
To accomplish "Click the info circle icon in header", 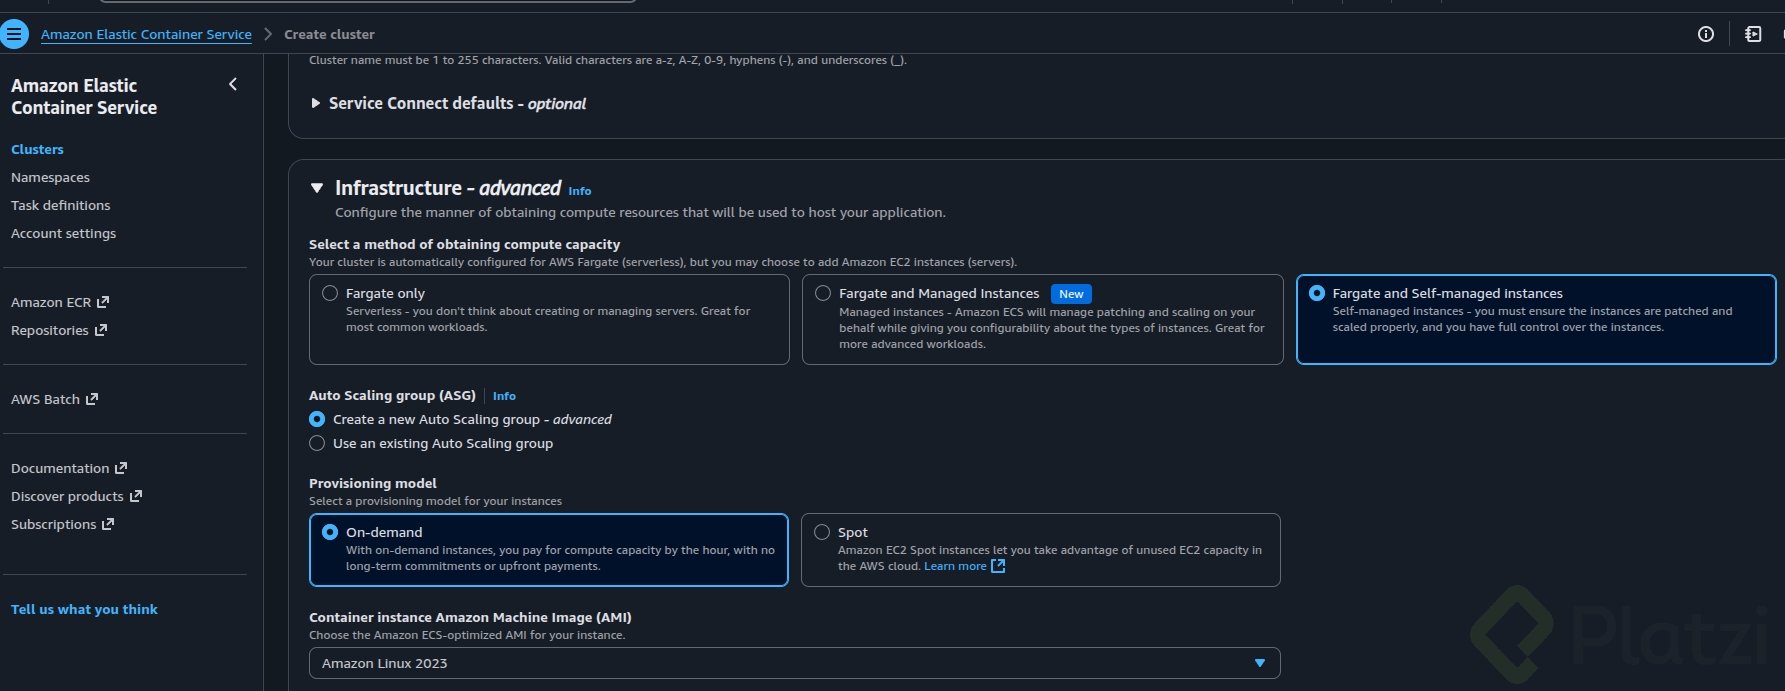I will (1706, 34).
